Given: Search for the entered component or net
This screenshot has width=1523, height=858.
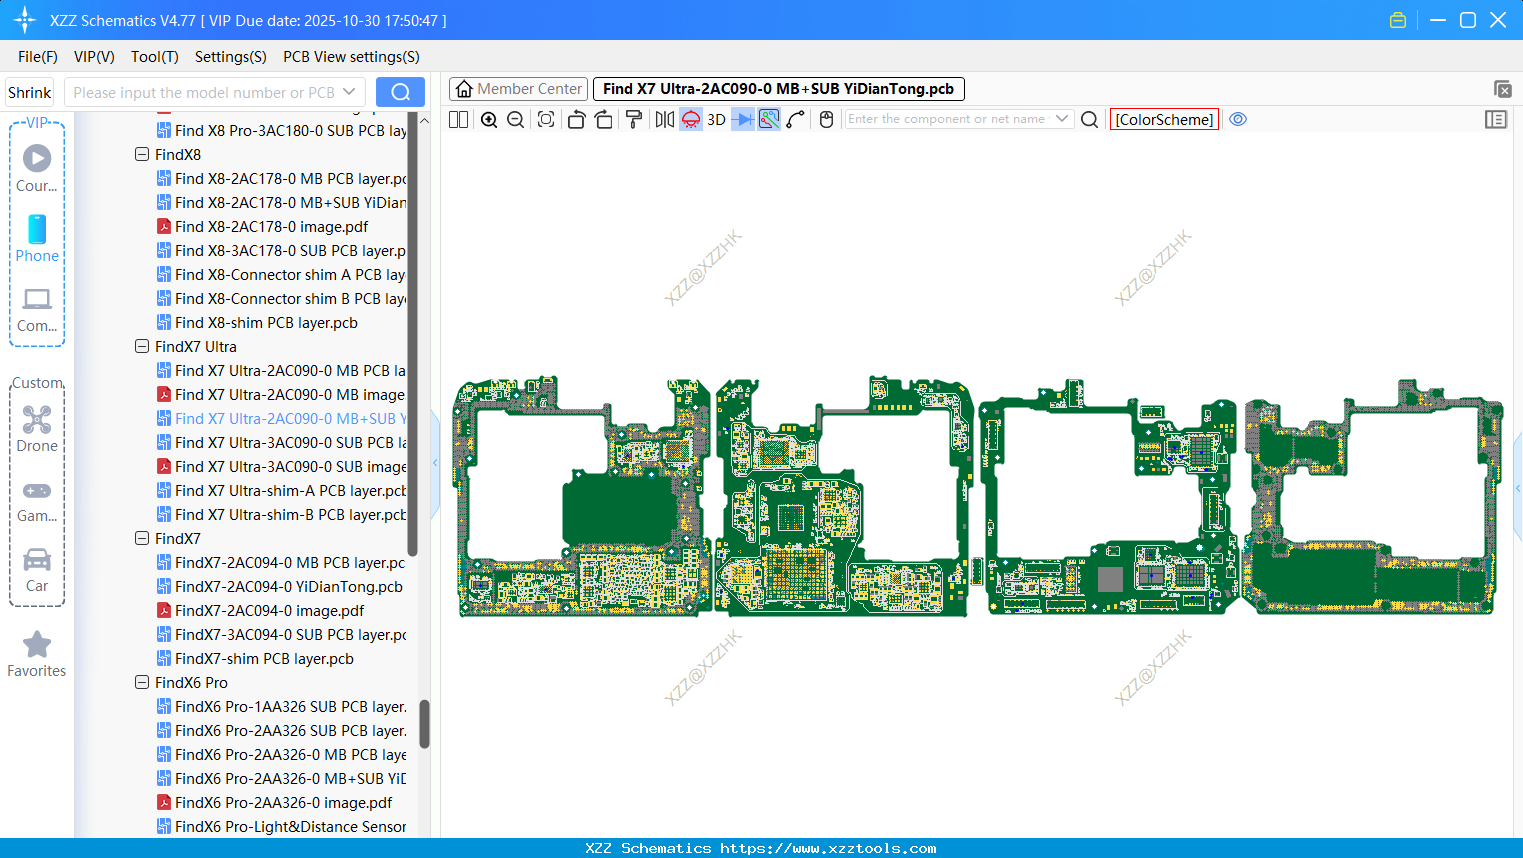Looking at the screenshot, I should click(1090, 120).
